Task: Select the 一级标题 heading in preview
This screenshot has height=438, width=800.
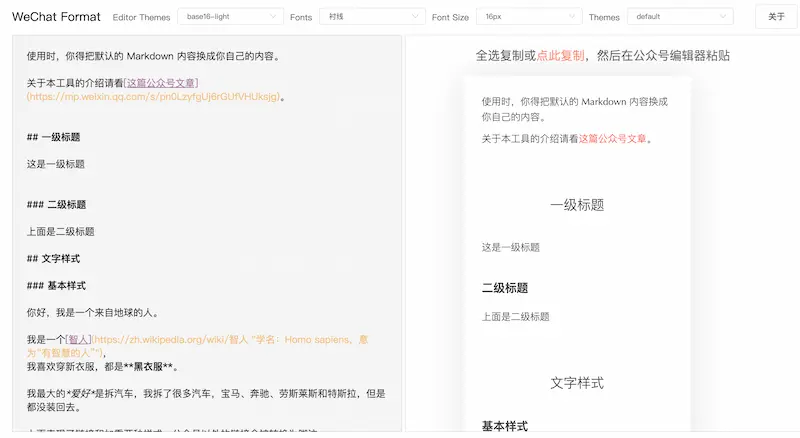Action: [577, 205]
